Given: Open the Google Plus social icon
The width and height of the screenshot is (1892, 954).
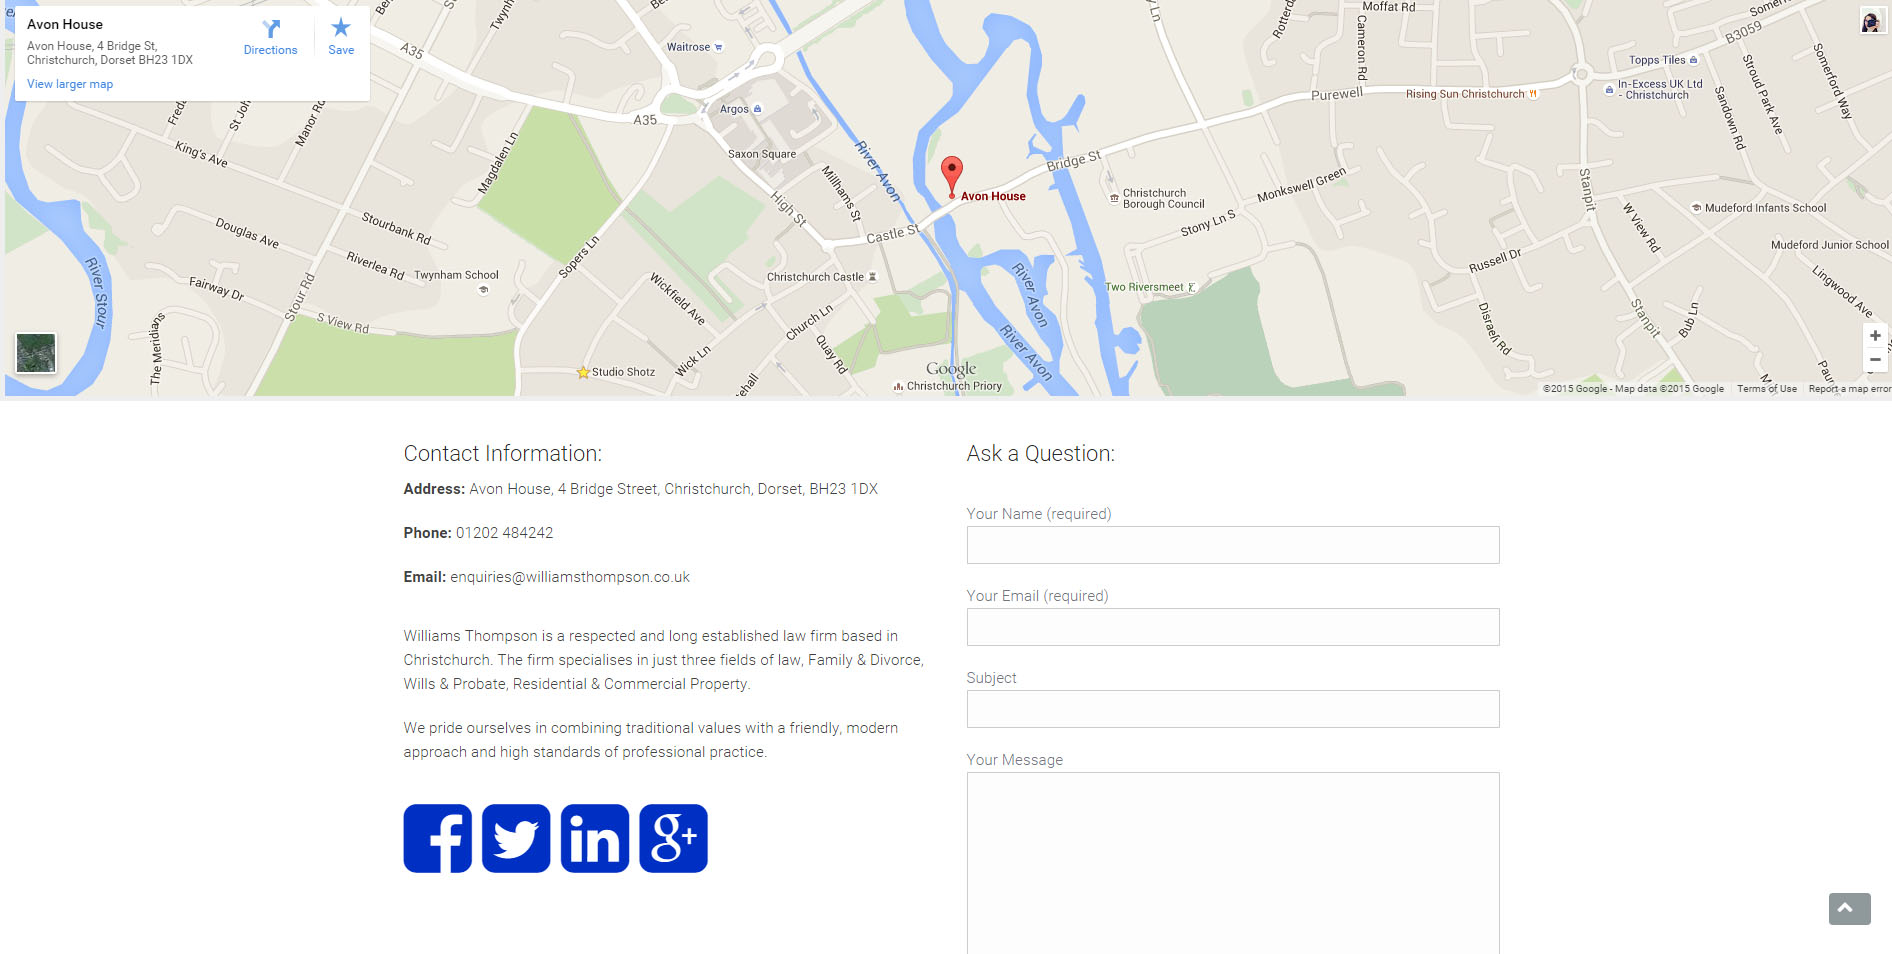Looking at the screenshot, I should [673, 838].
